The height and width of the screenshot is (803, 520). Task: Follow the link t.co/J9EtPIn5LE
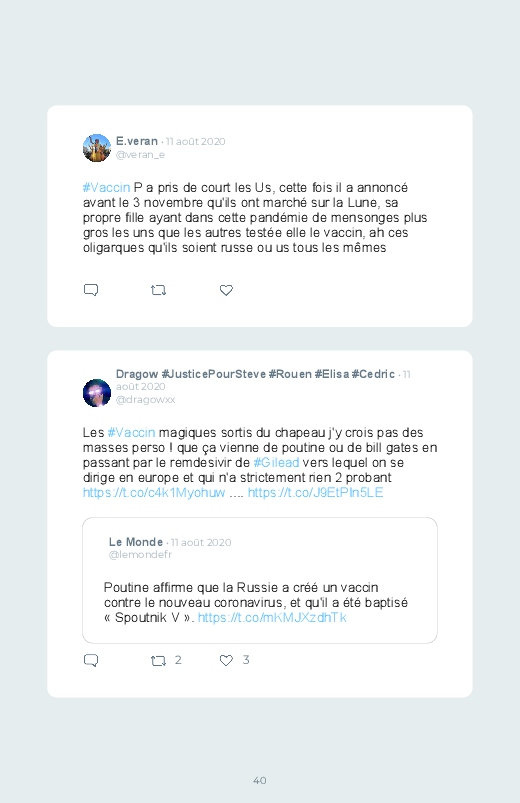316,493
